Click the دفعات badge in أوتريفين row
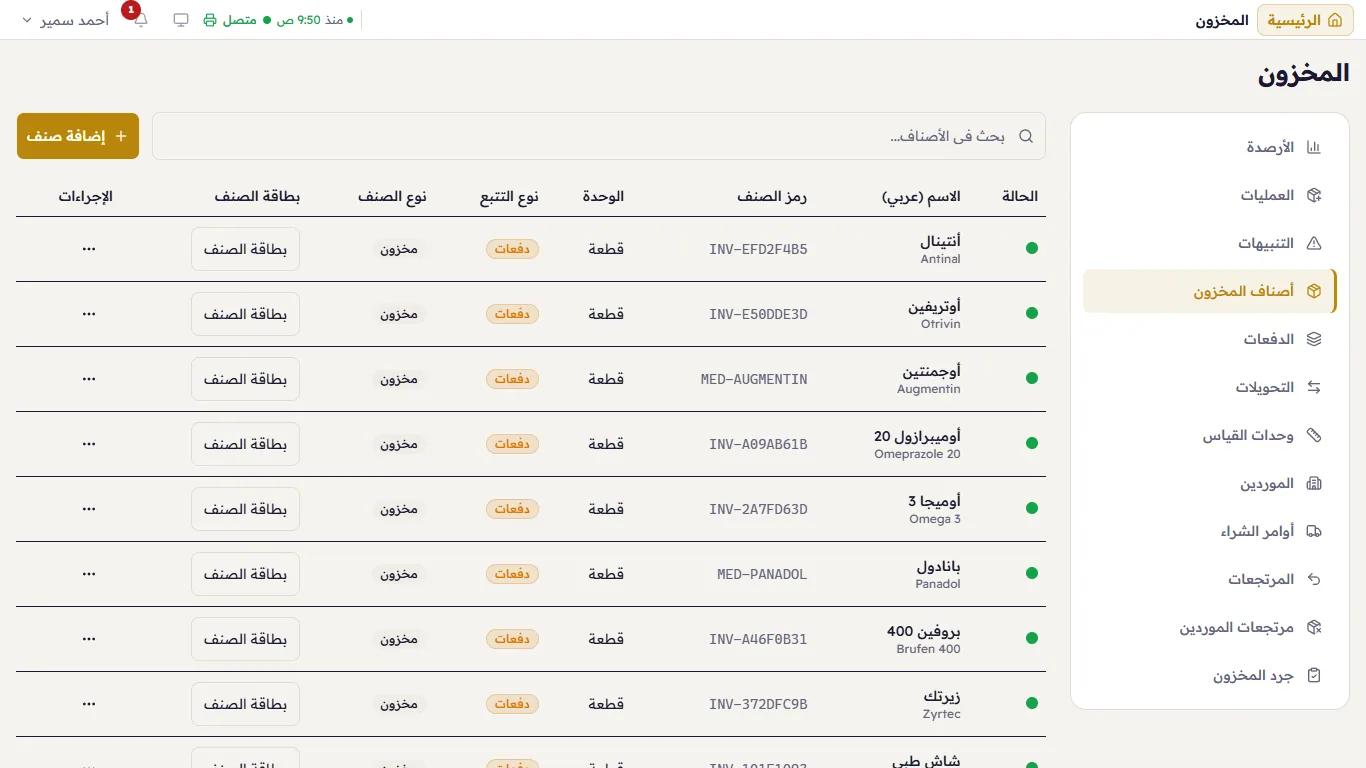The image size is (1366, 768). 512,314
